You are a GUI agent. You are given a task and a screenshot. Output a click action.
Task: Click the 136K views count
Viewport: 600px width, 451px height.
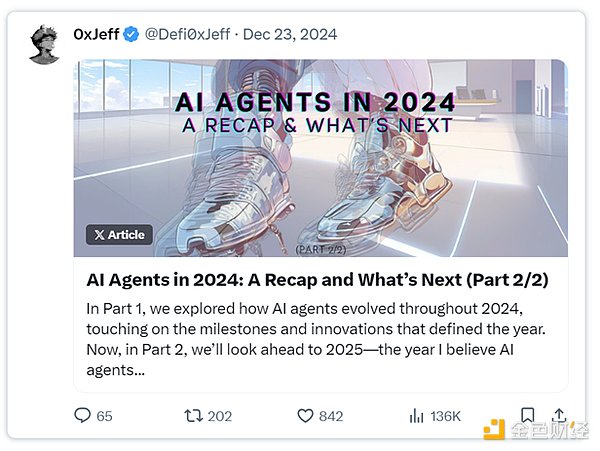pyautogui.click(x=444, y=416)
